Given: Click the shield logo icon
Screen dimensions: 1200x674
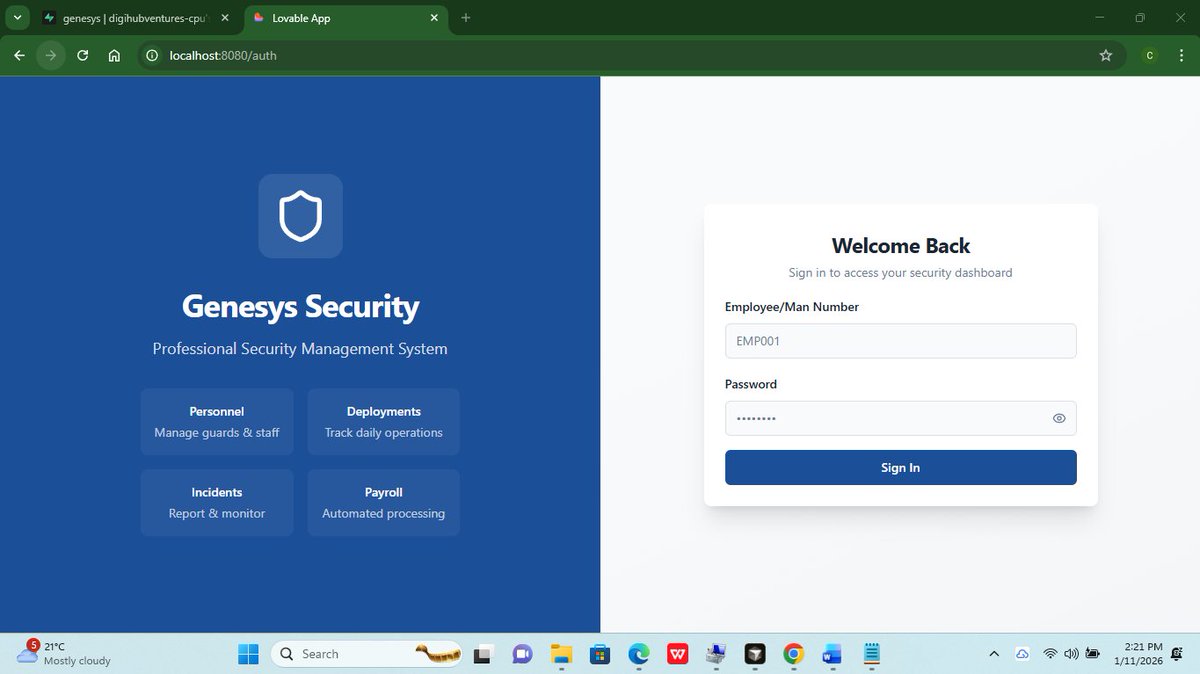Looking at the screenshot, I should (x=300, y=216).
